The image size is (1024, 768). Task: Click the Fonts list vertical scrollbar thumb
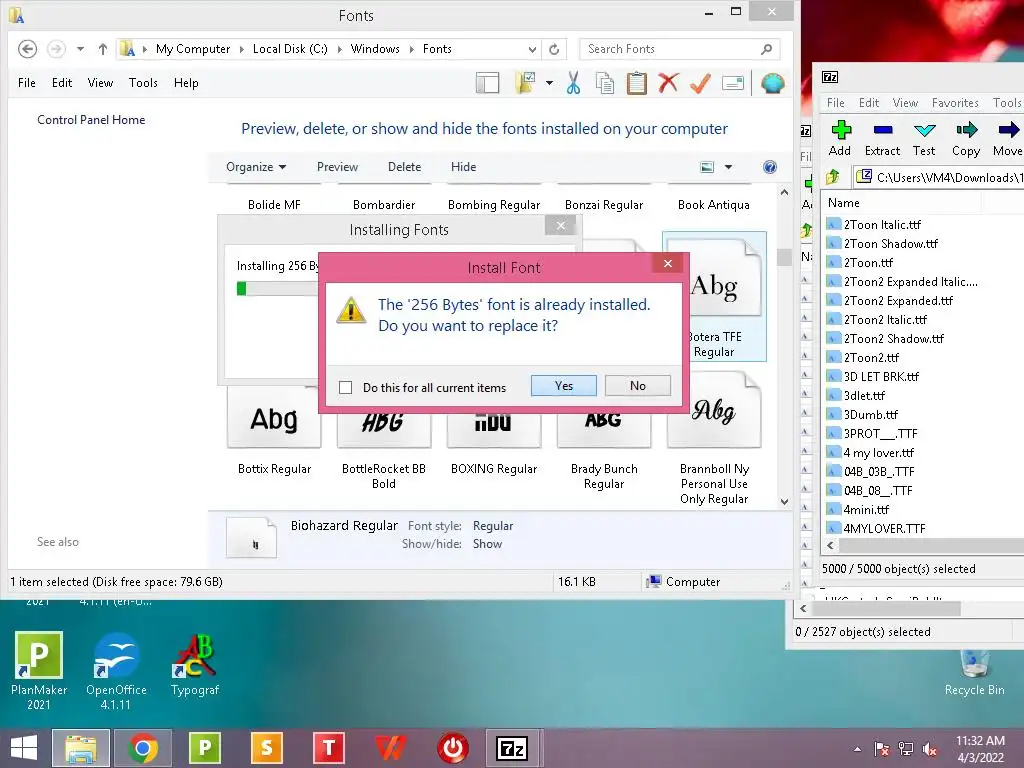click(x=784, y=256)
